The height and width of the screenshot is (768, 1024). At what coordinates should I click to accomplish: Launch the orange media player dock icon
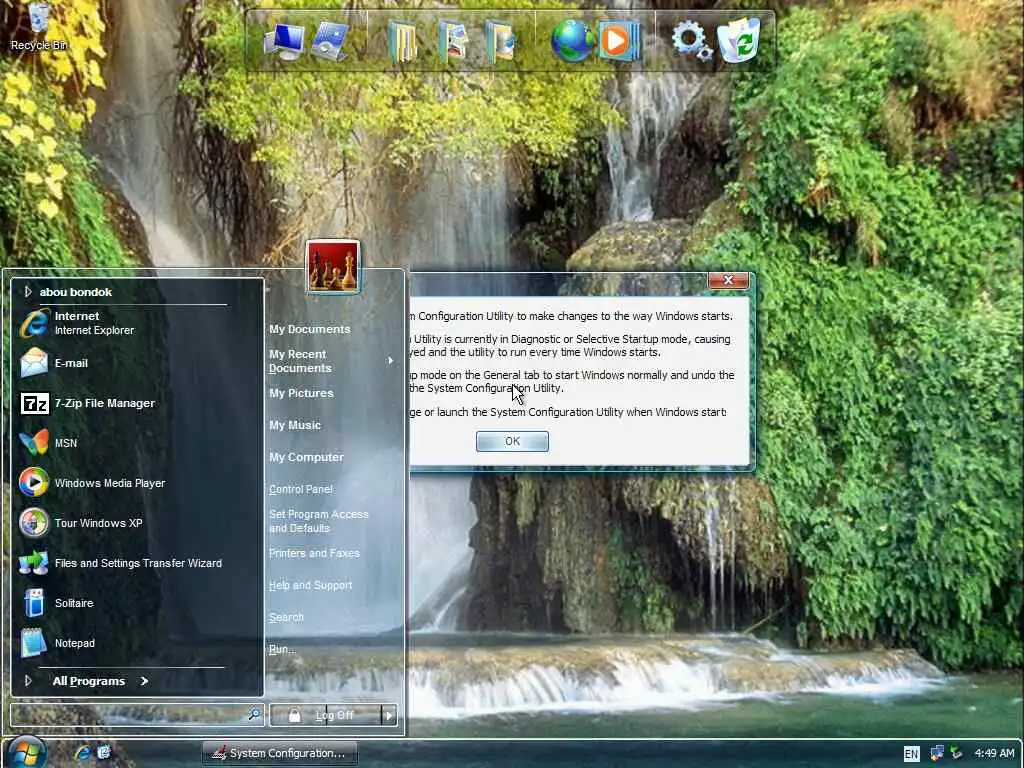[x=619, y=40]
